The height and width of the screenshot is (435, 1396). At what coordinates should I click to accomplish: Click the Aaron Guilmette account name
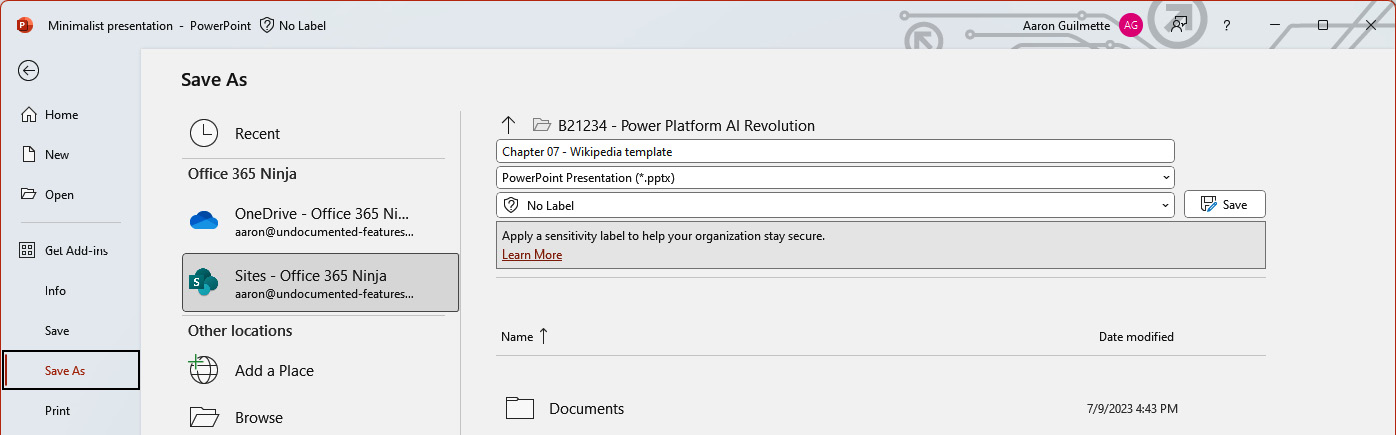[x=1066, y=26]
